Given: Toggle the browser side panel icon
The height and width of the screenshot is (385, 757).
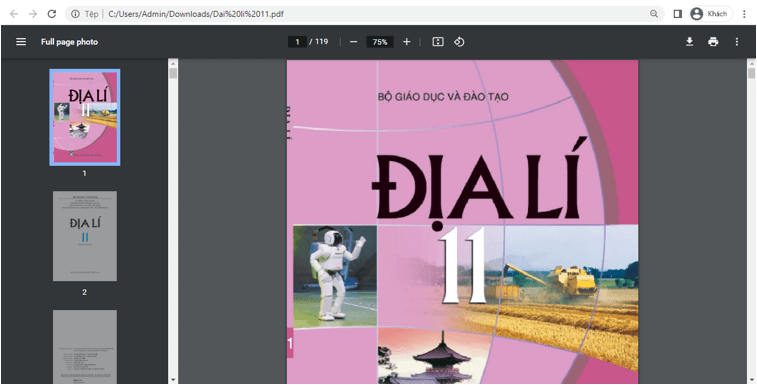Looking at the screenshot, I should click(677, 14).
